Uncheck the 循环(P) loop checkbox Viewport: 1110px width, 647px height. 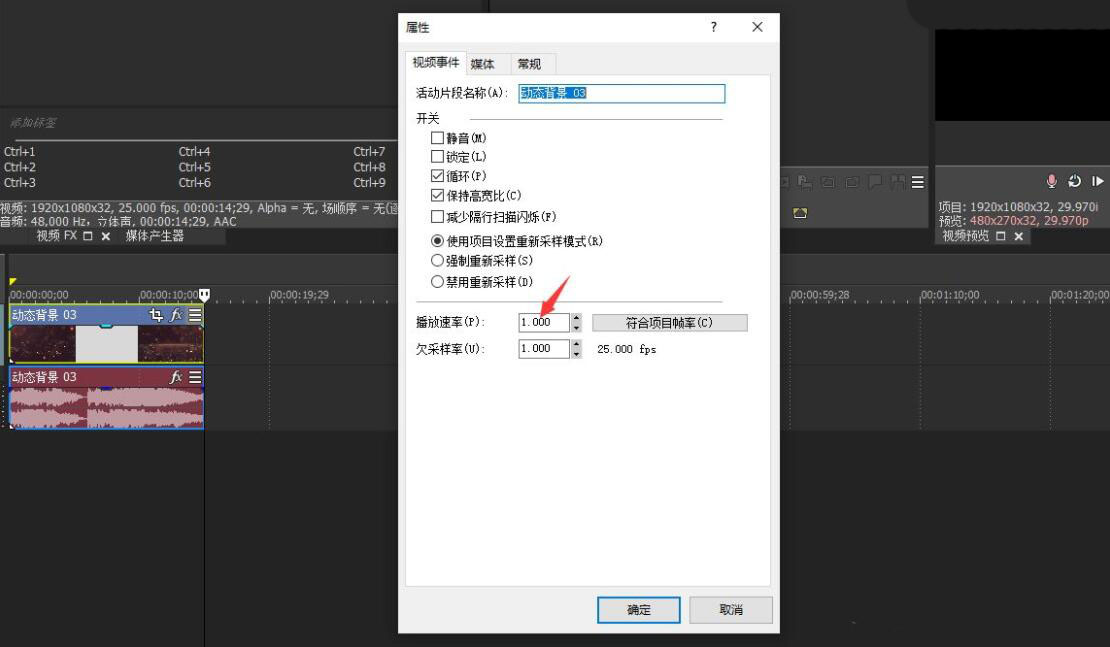pyautogui.click(x=437, y=176)
